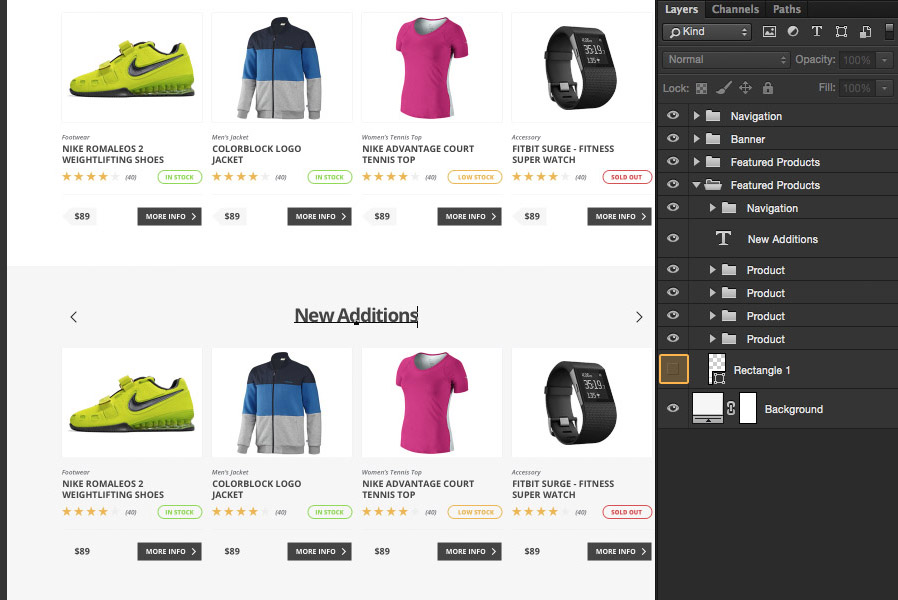Click previous arrow beside New Additions heading
Viewport: 898px width, 600px height.
click(73, 317)
